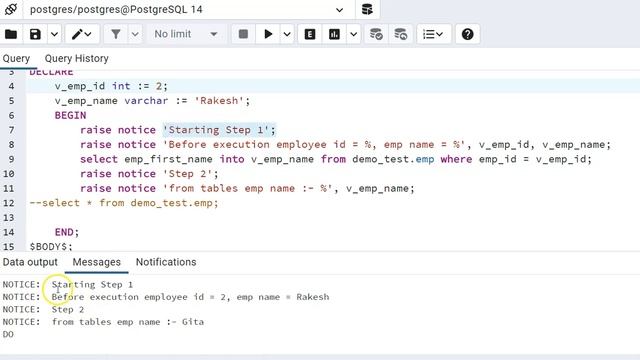Open the macros list menu
Screen dimensions: 640x360
tap(433, 34)
